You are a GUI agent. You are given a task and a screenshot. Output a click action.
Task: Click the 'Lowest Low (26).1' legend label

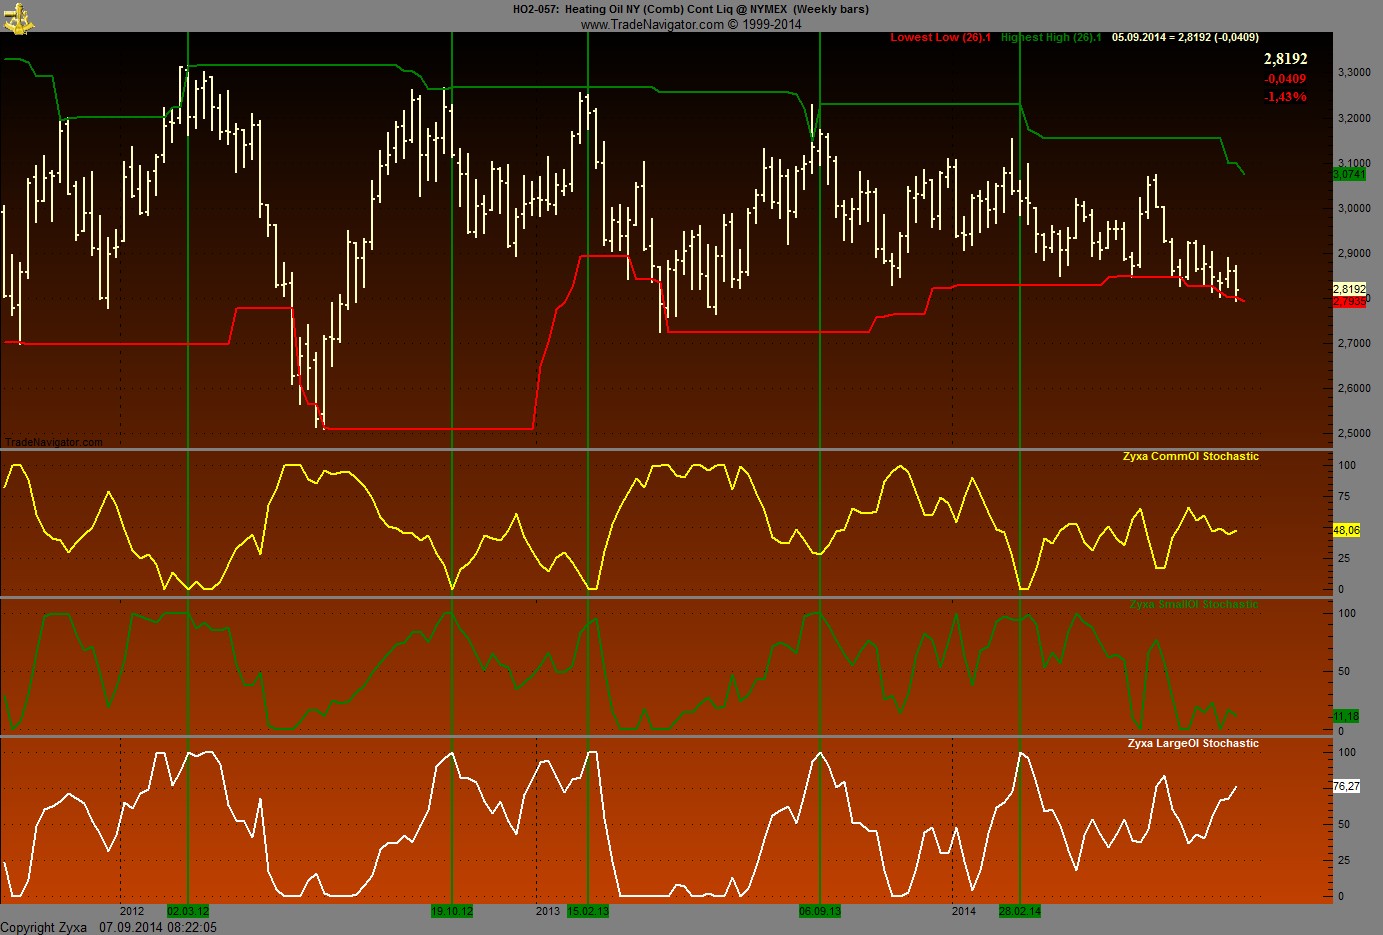click(x=941, y=38)
